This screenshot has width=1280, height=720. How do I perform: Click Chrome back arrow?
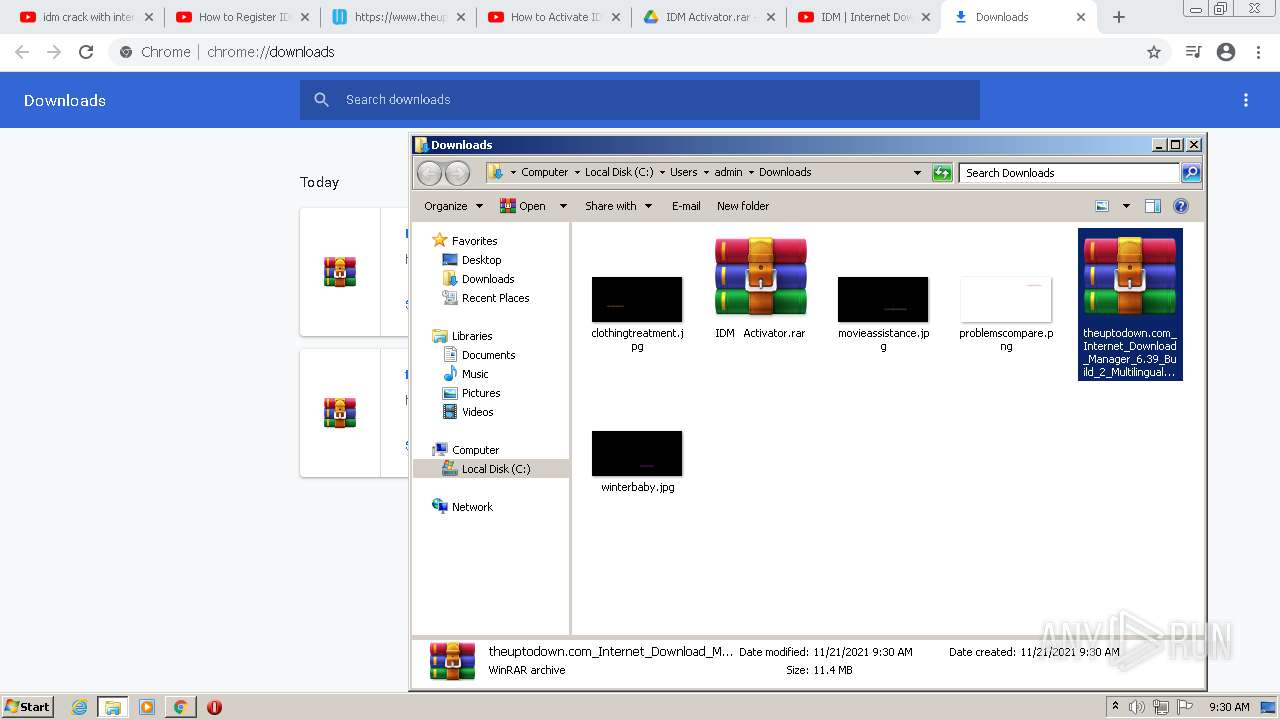pyautogui.click(x=22, y=52)
